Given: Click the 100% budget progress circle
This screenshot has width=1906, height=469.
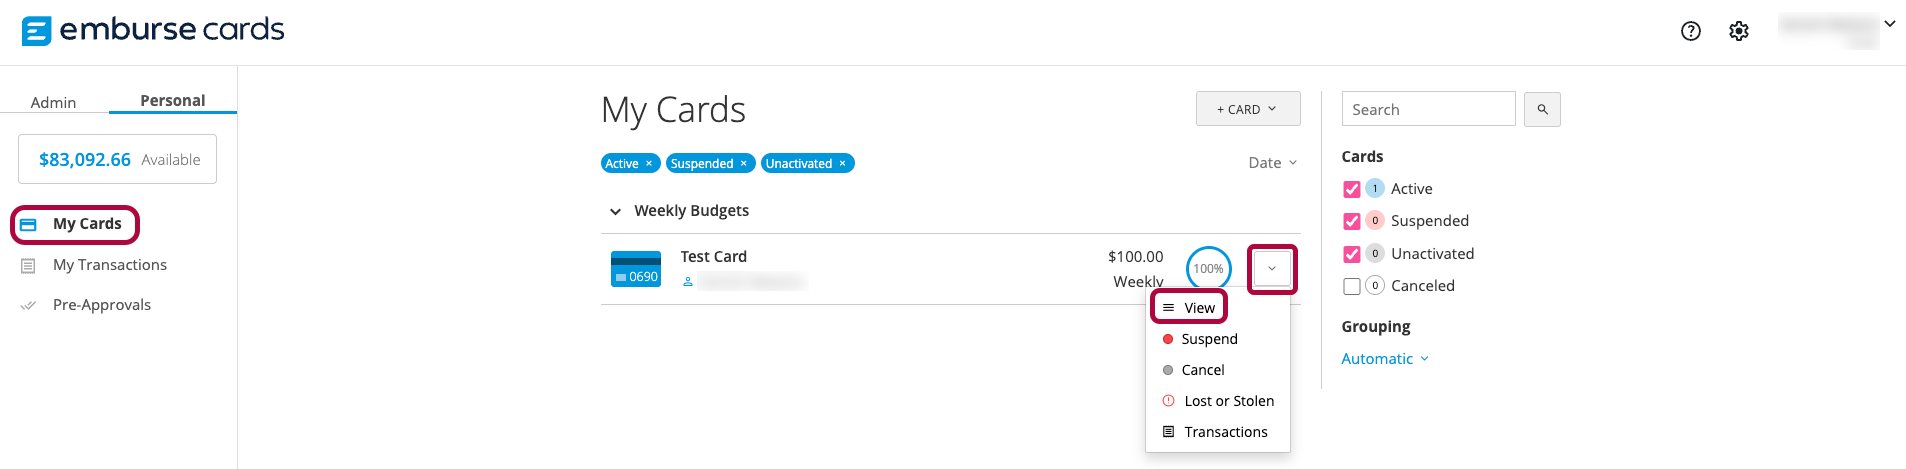Looking at the screenshot, I should coord(1208,268).
